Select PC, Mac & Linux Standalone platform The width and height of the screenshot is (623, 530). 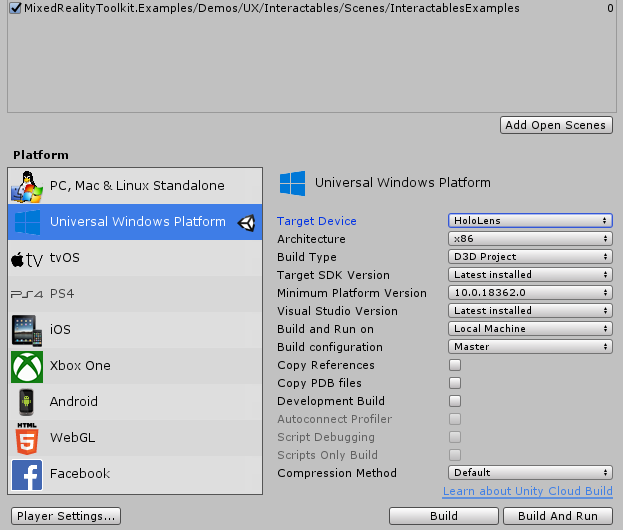(x=135, y=186)
